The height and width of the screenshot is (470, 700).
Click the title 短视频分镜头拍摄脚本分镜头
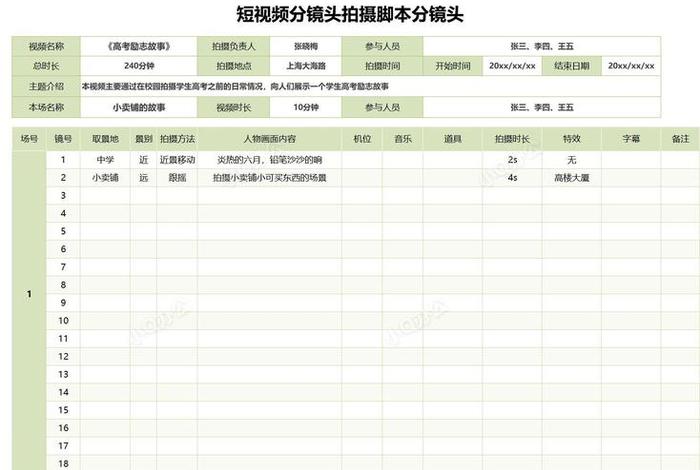click(x=350, y=14)
